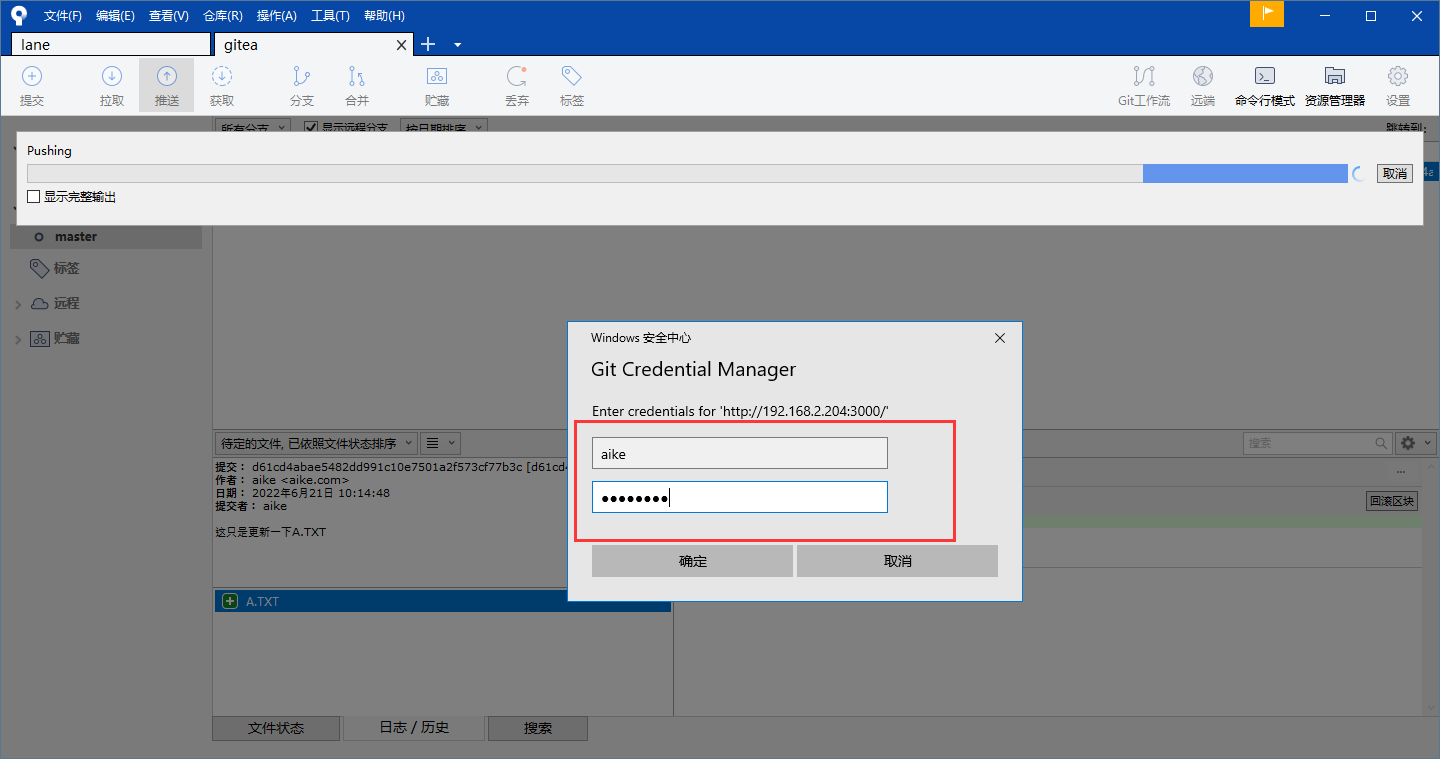1440x759 pixels.
Task: Cancel the push with 取消 button
Action: [x=1394, y=173]
